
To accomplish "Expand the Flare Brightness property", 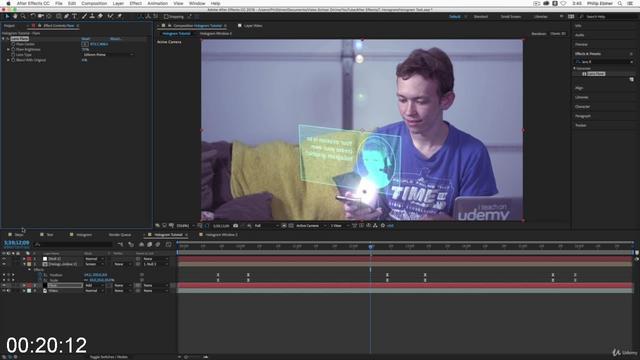I will (x=8, y=49).
